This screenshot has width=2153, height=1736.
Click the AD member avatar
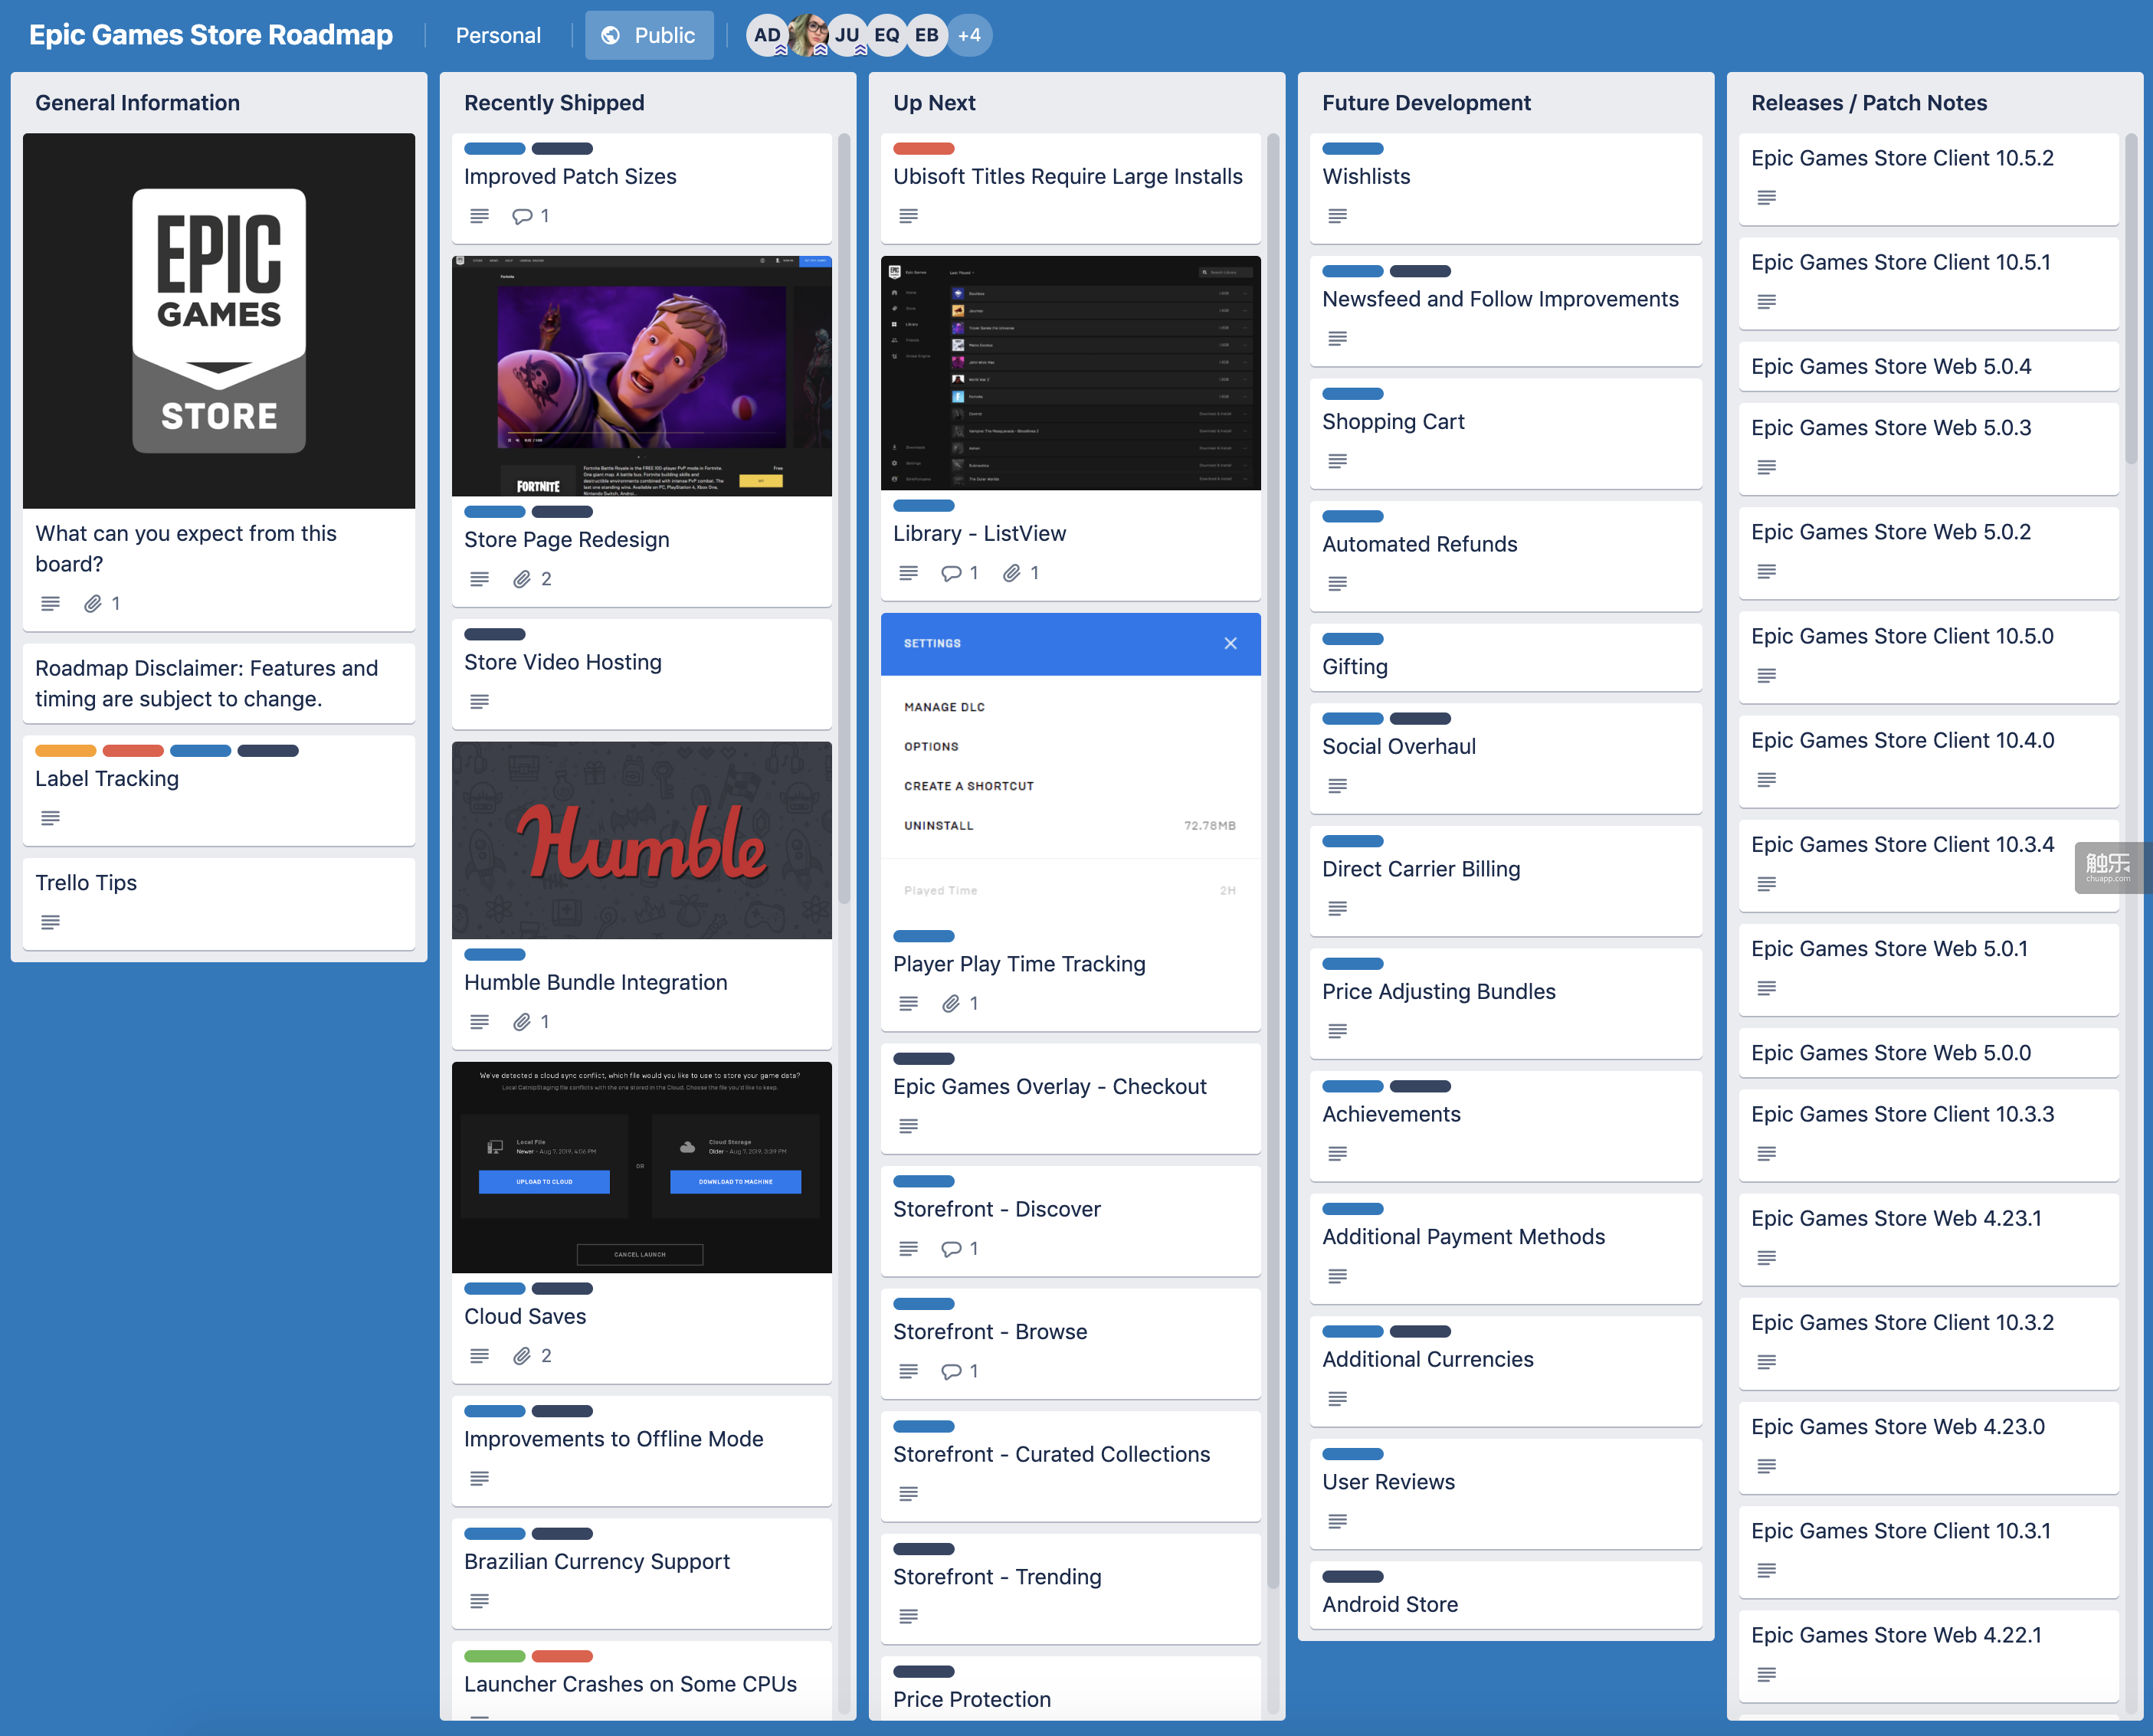point(767,35)
